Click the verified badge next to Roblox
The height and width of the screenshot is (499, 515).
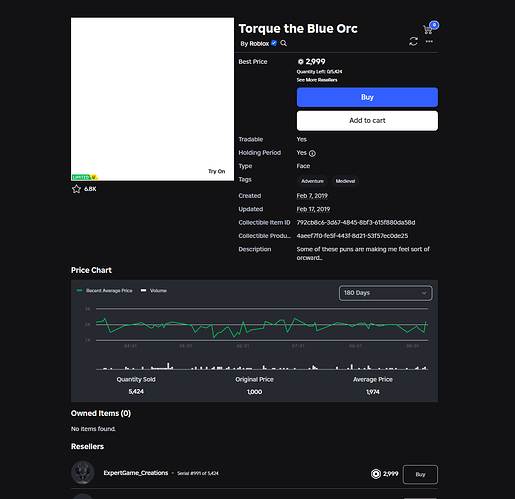[x=274, y=43]
